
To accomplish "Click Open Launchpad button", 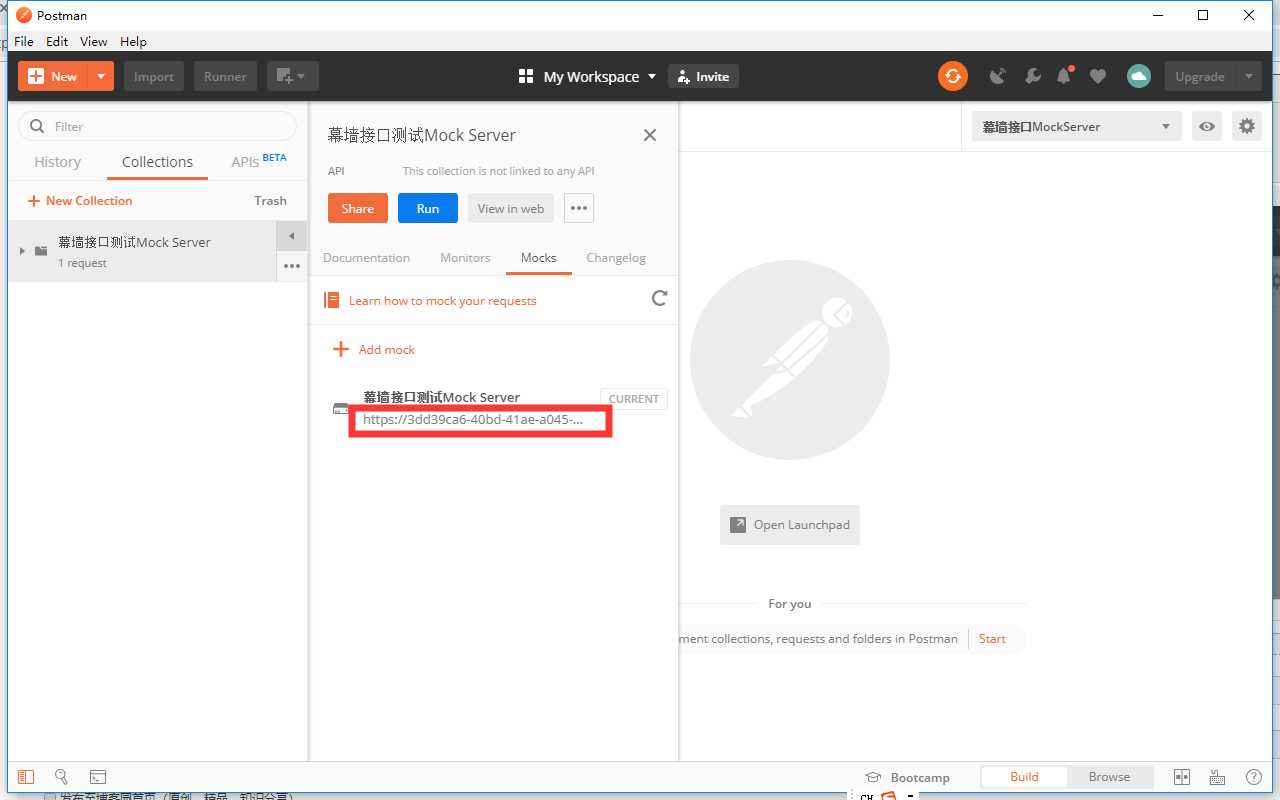I will point(790,524).
